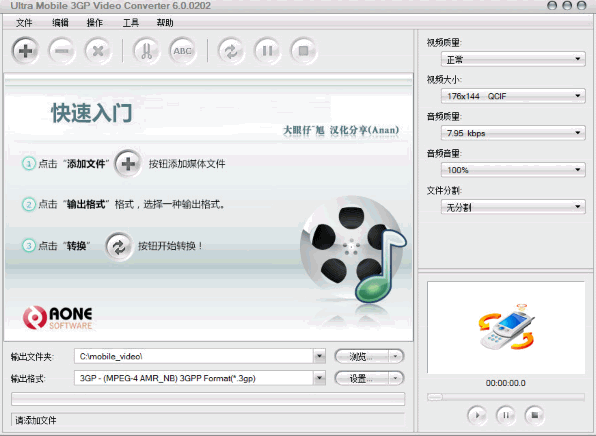Viewport: 596px width, 436px height.
Task: Click the conversion progress bar
Action: [208, 399]
